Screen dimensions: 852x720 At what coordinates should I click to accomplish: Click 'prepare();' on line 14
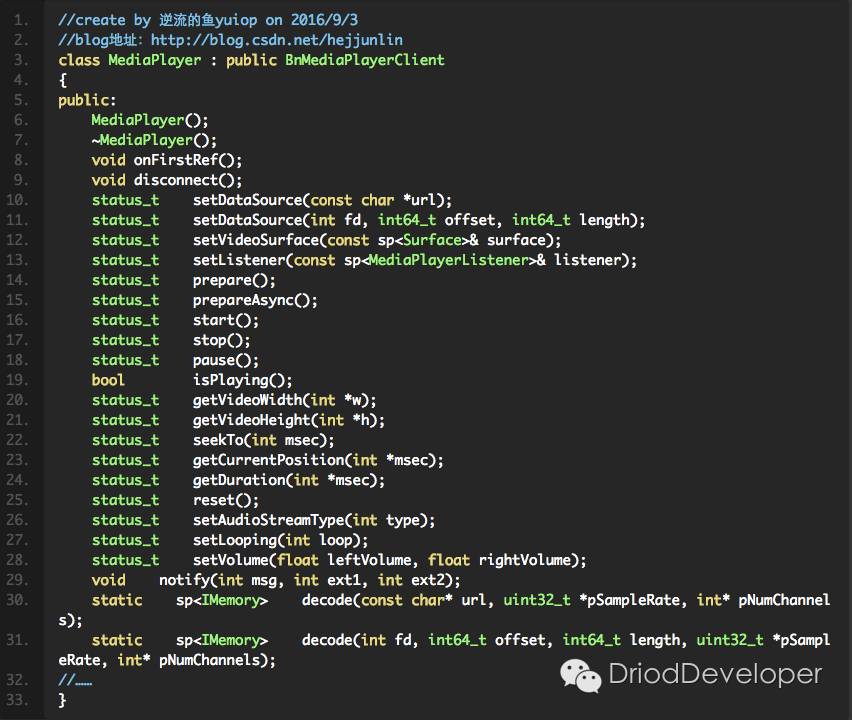(x=234, y=280)
